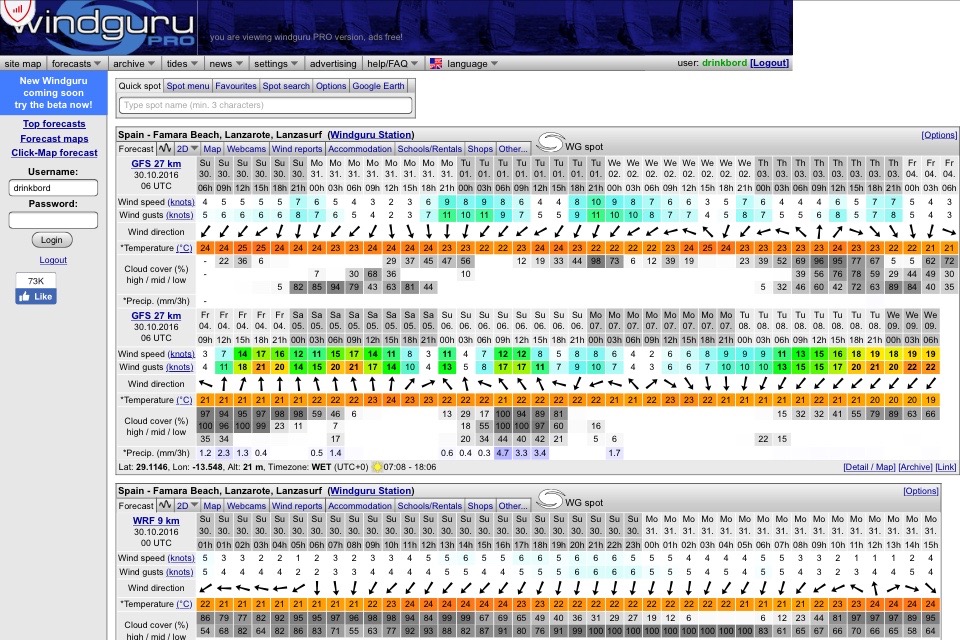
Task: Click the wave graph icon in WRF forecast toolbar
Action: tap(165, 505)
